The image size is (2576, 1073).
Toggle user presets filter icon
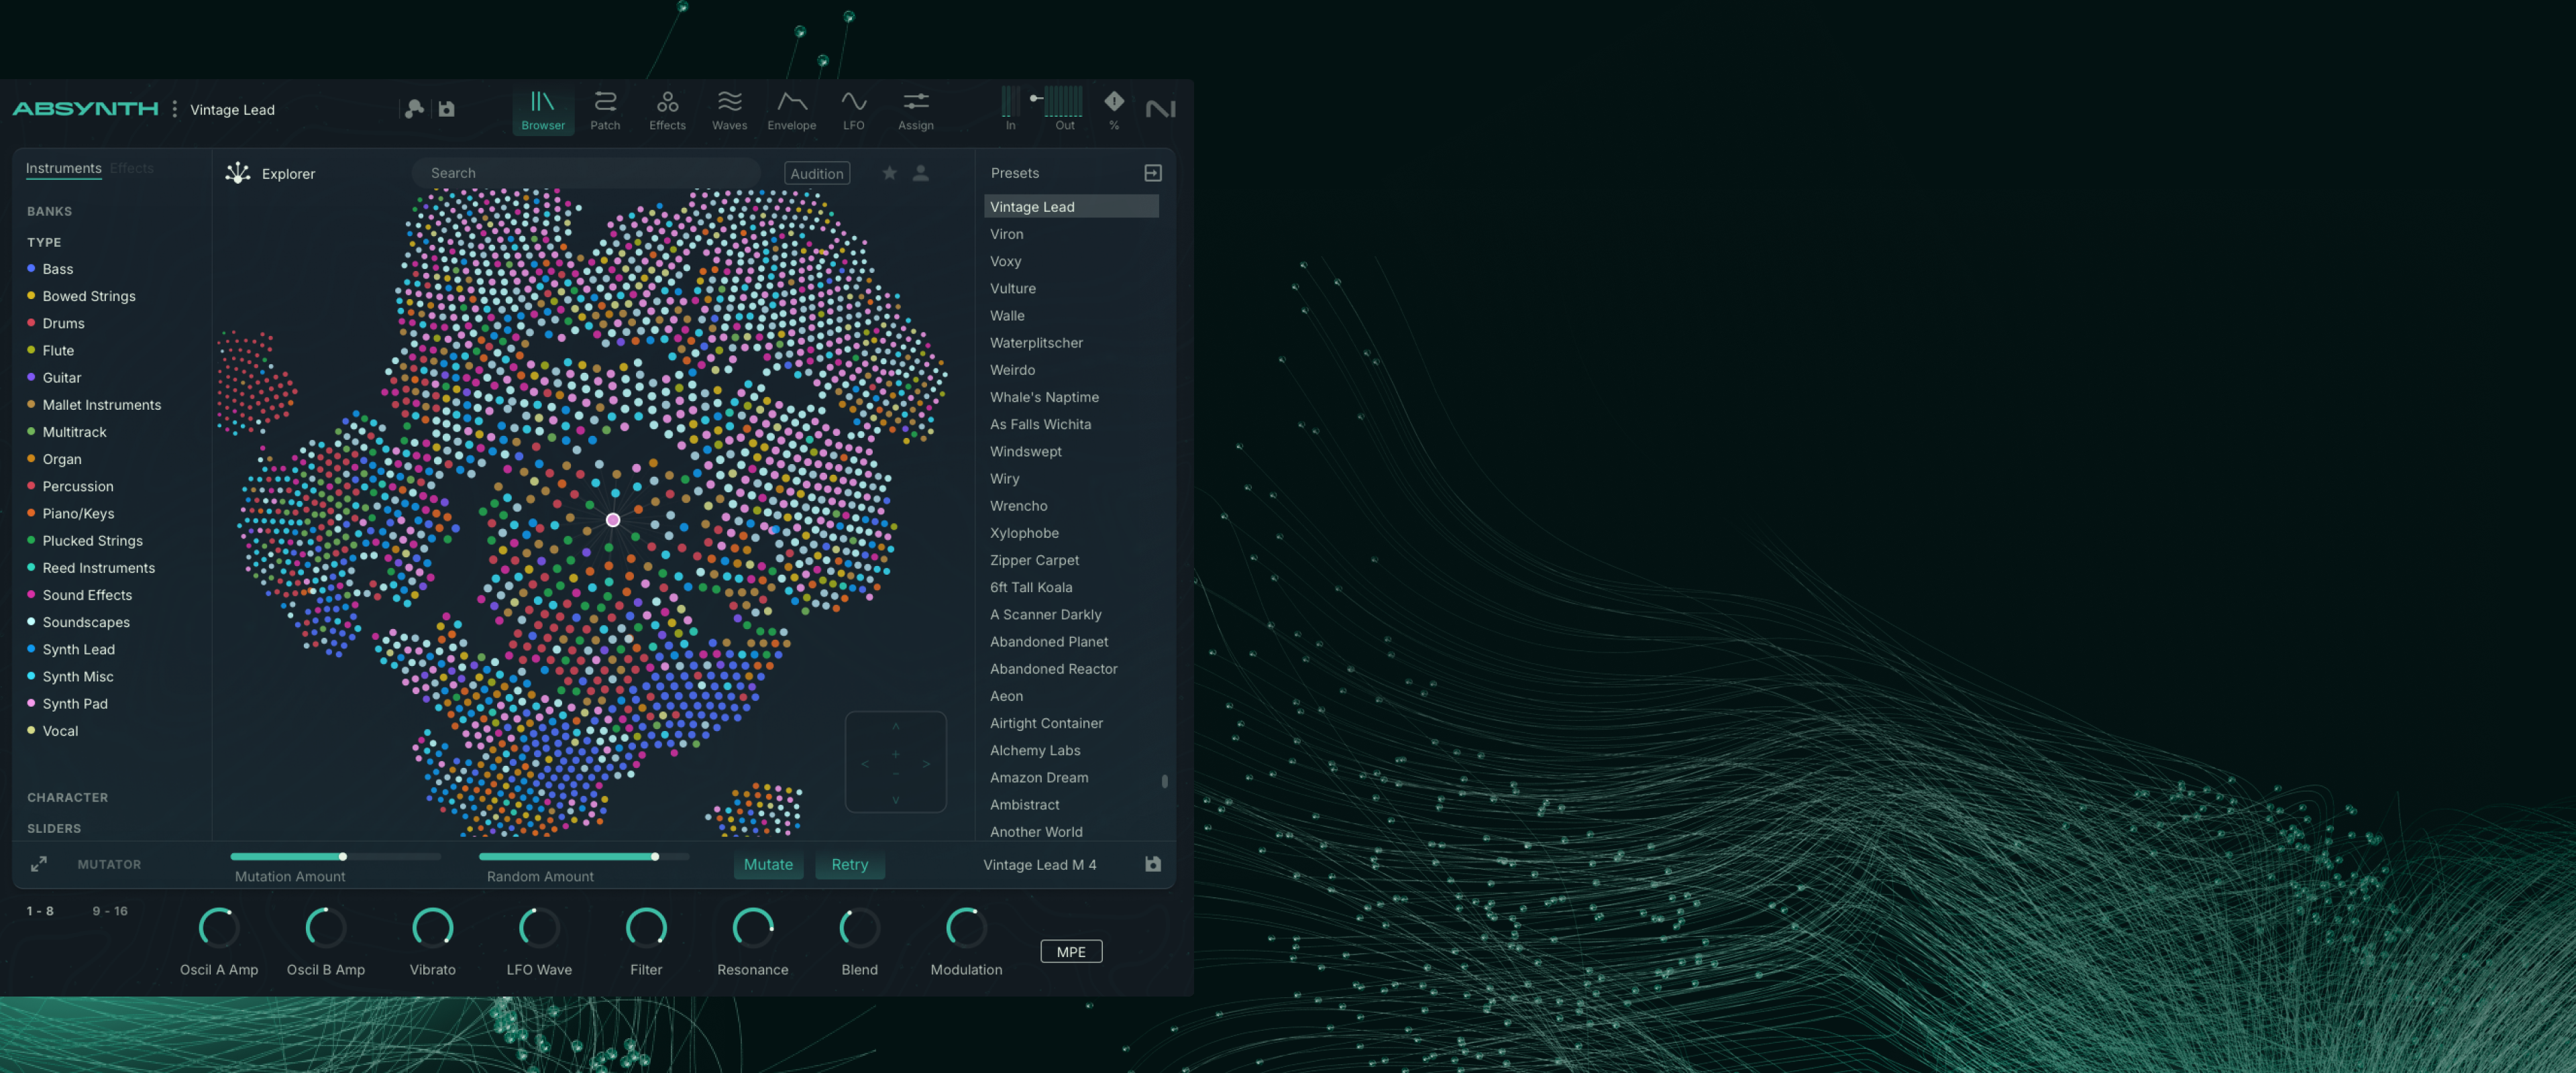tap(921, 173)
